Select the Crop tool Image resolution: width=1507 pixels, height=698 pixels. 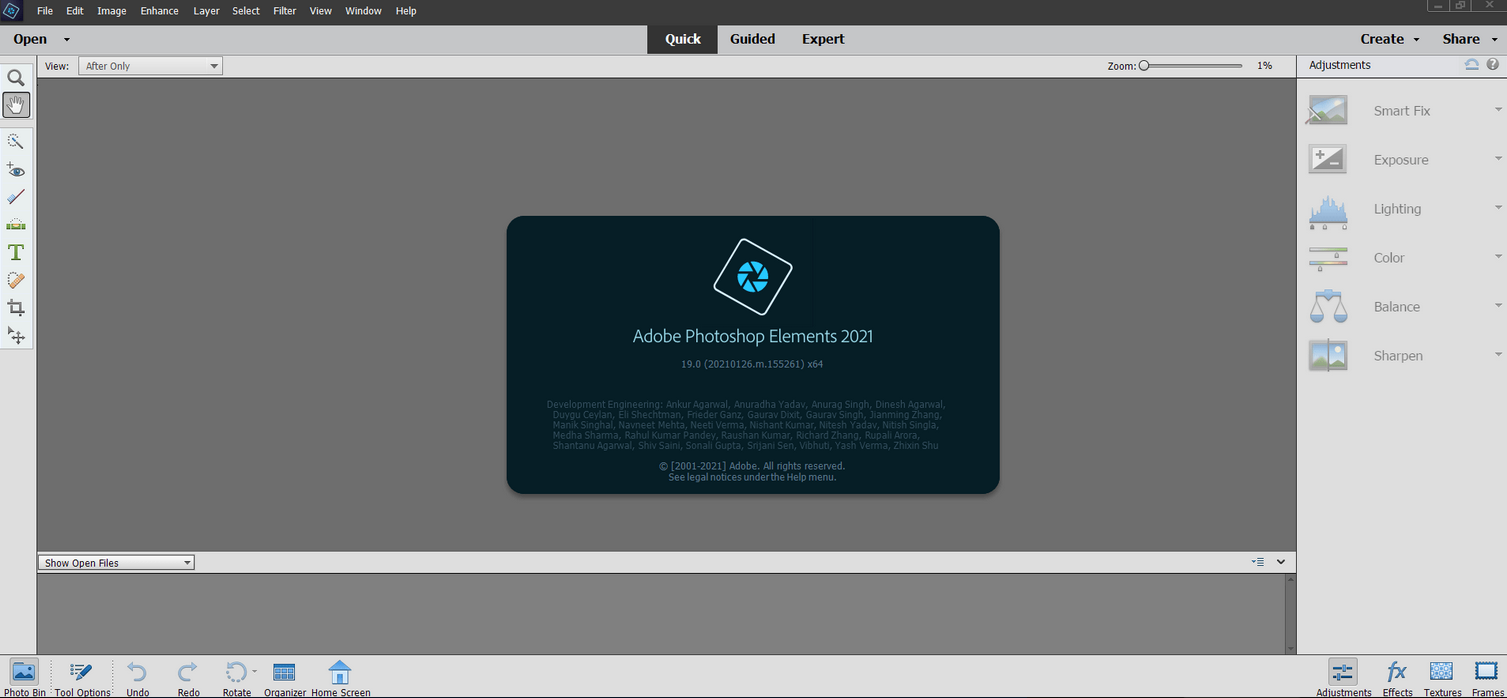pyautogui.click(x=16, y=308)
